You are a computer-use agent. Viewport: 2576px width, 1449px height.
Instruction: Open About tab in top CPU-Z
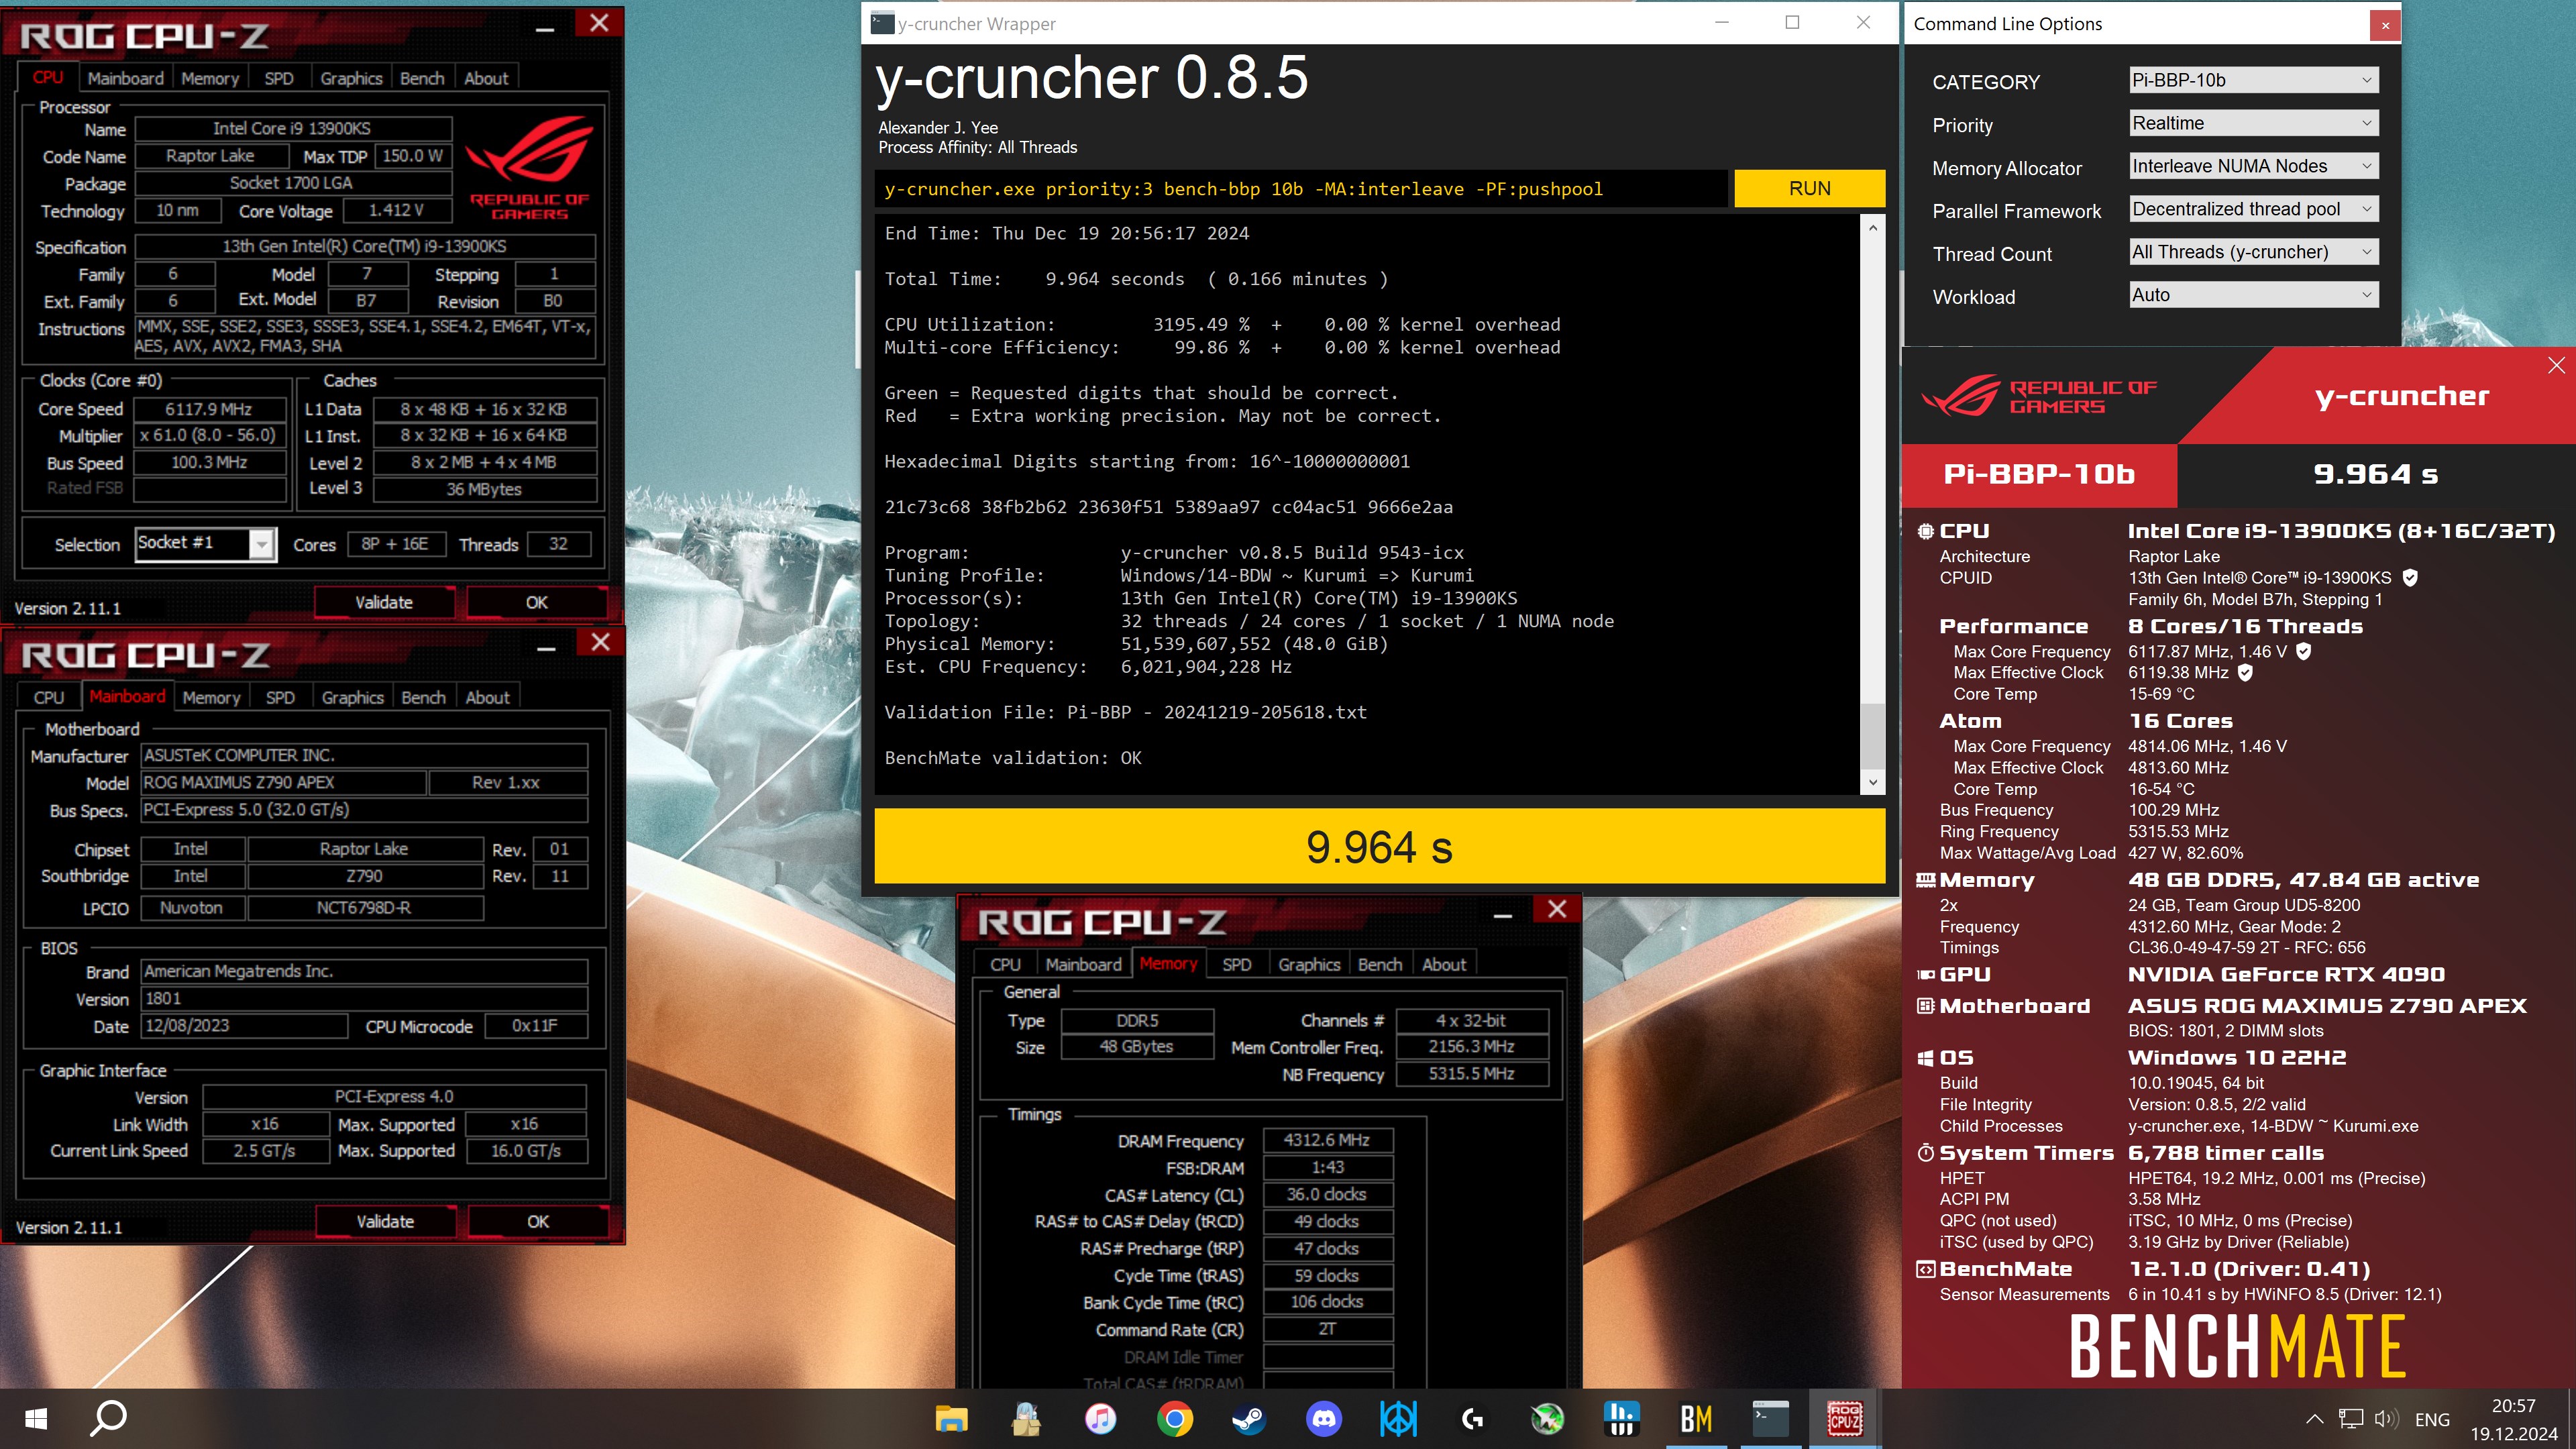pyautogui.click(x=486, y=78)
